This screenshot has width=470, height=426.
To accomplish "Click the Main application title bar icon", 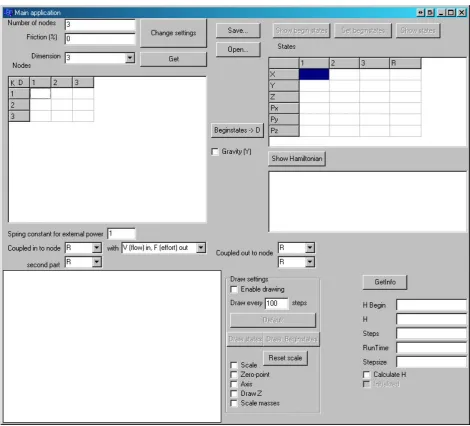I will coord(8,13).
